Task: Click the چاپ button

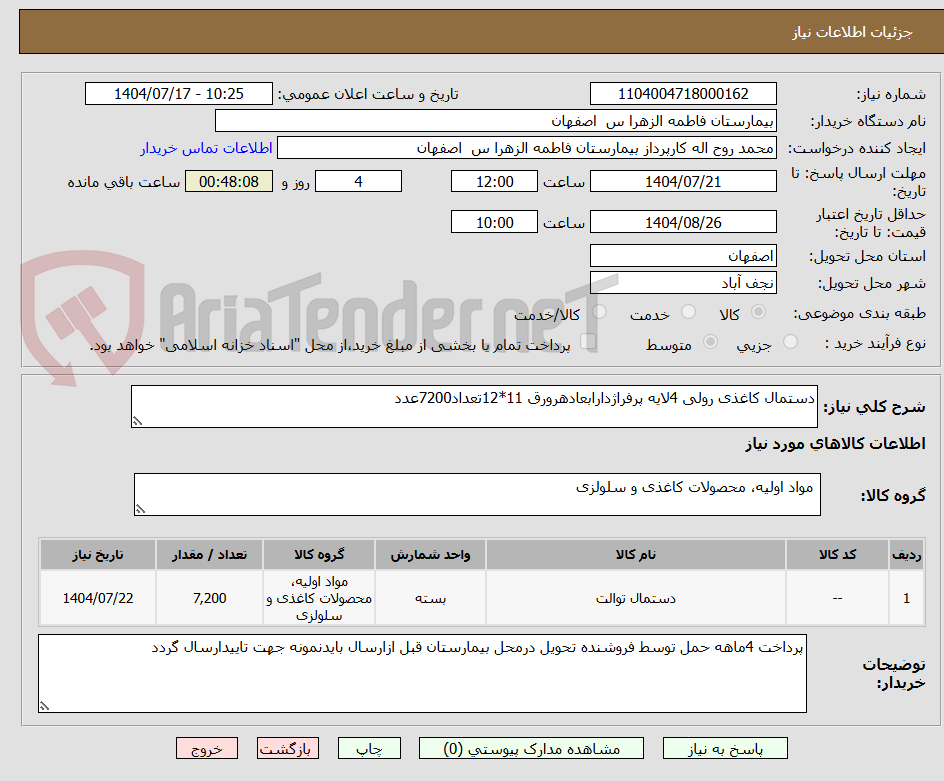Action: [x=369, y=748]
